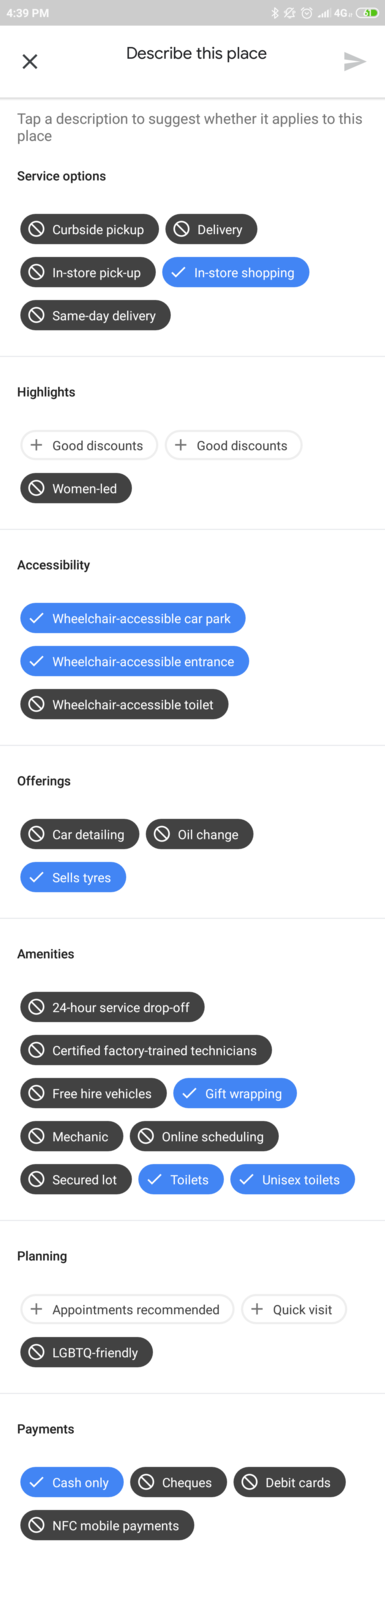Tap the plus icon on Quick visit
Image resolution: width=385 pixels, height=1600 pixels.
tap(257, 1309)
